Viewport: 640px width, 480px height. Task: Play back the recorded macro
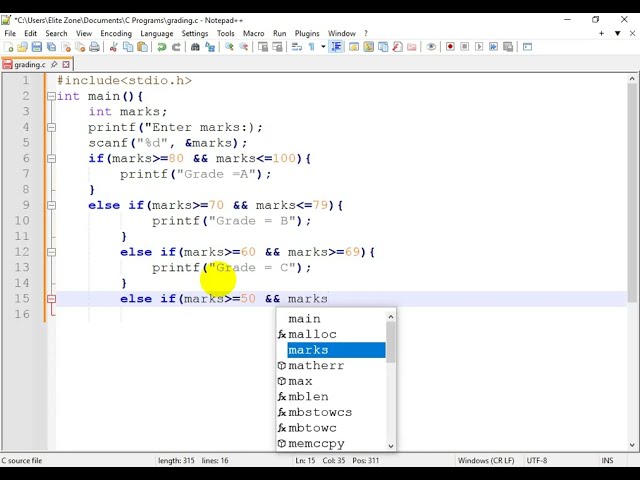coord(479,47)
